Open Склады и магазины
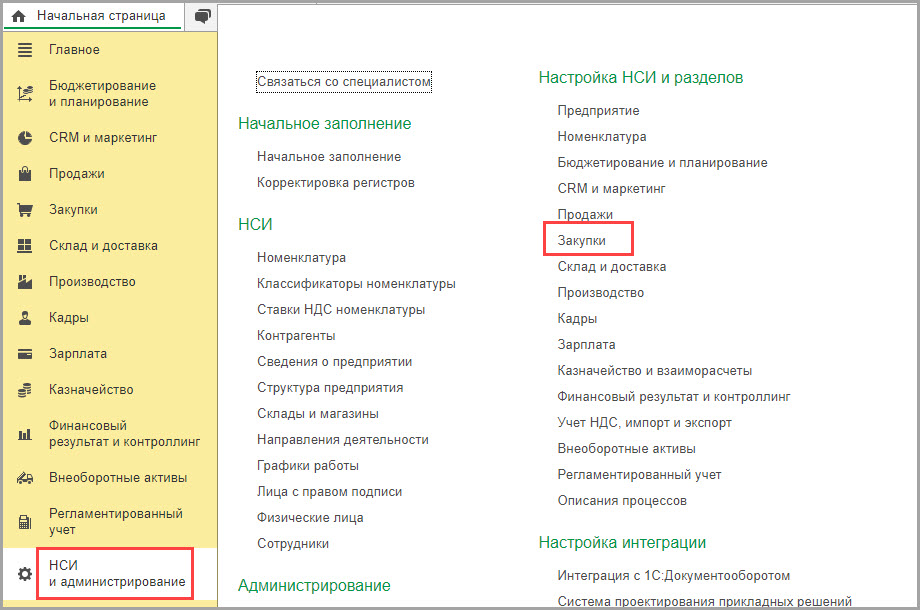 [318, 414]
